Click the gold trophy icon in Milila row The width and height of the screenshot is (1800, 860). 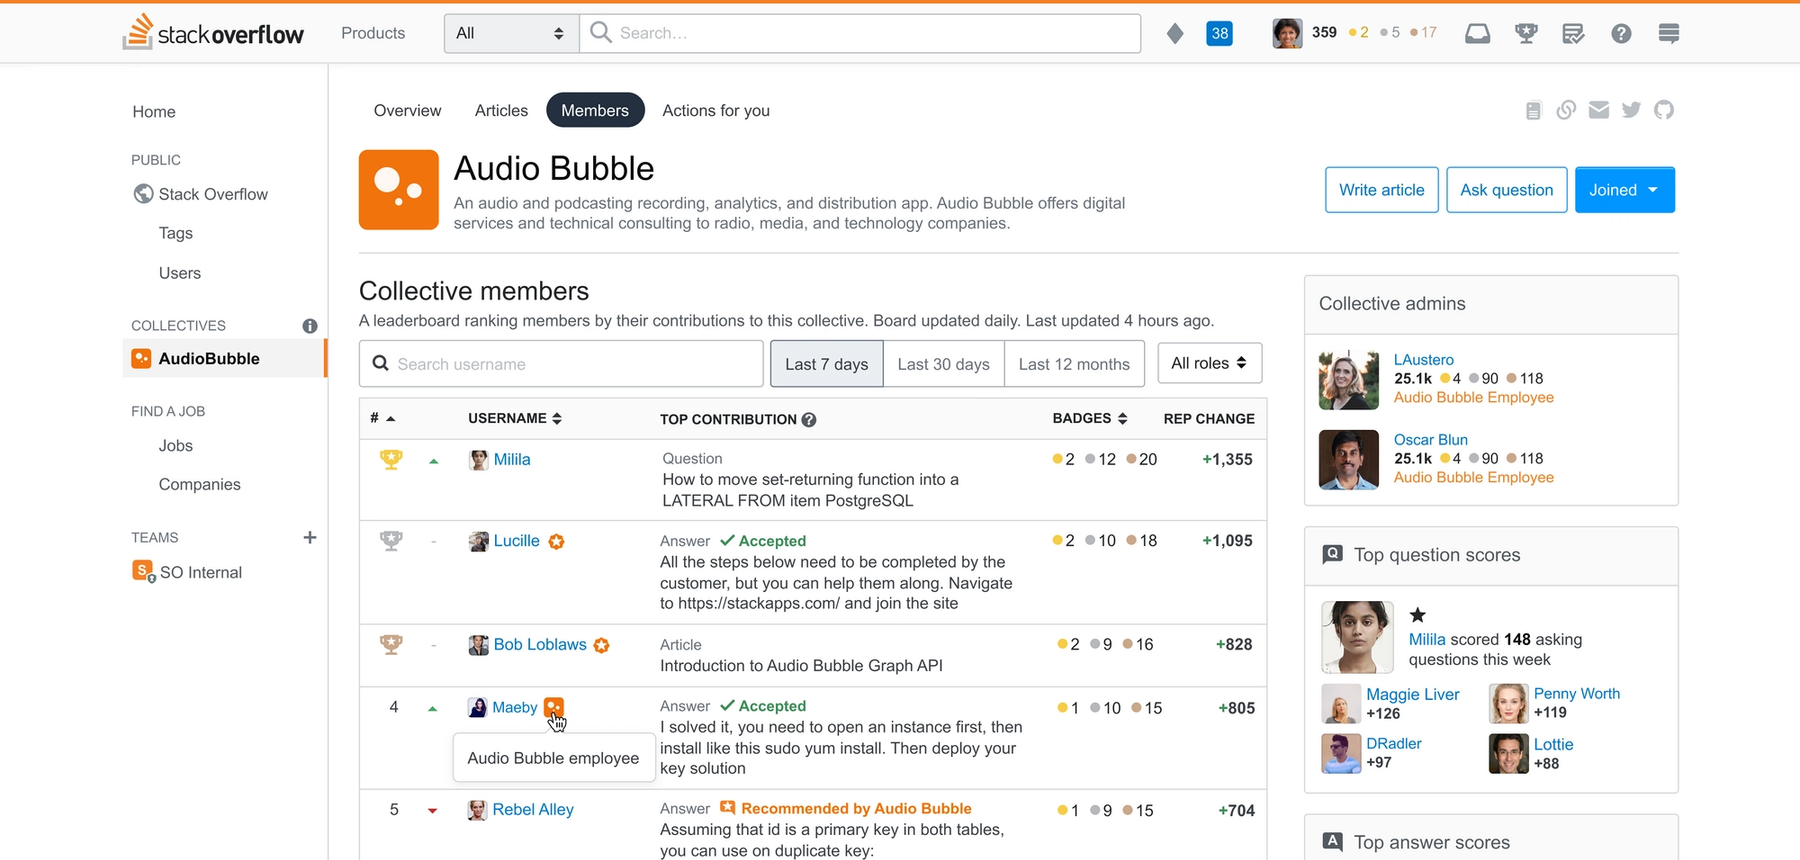[x=391, y=460]
